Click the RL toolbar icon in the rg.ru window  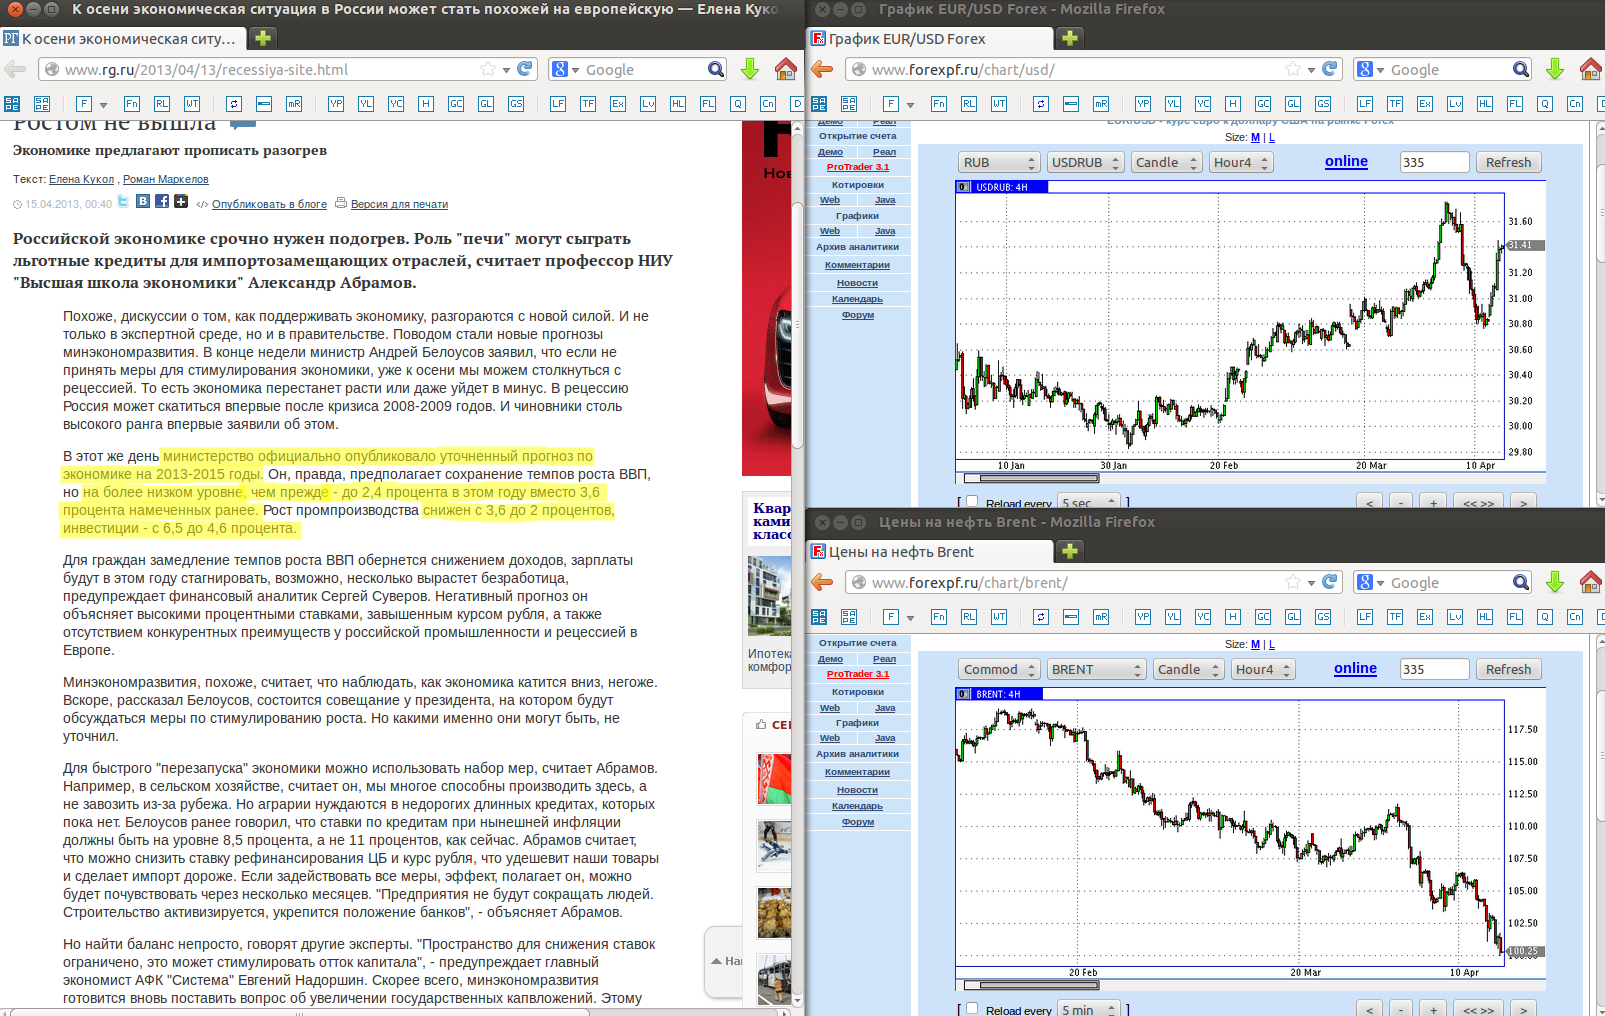162,104
